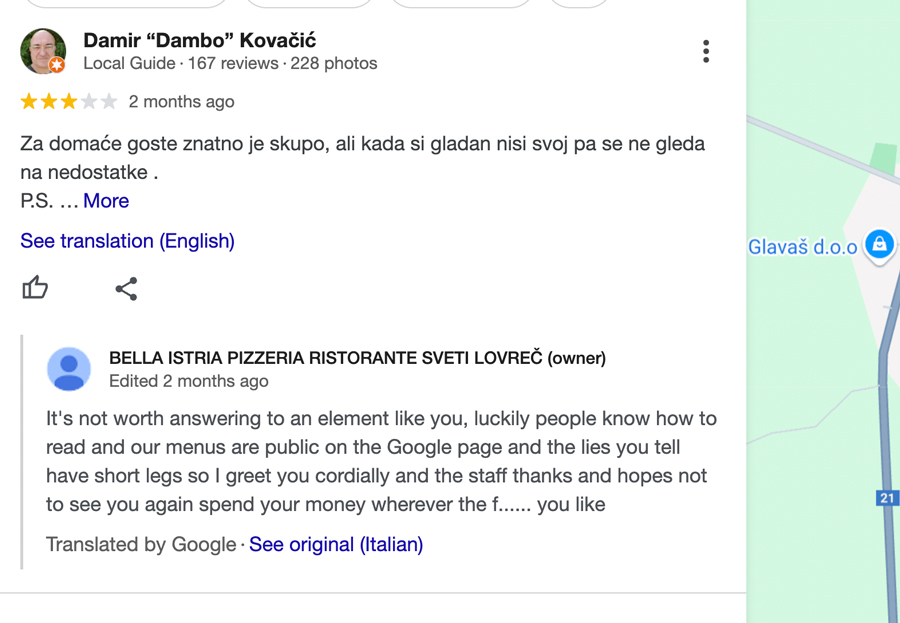
Task: Click the Local Guide badge star
Action: 57,65
